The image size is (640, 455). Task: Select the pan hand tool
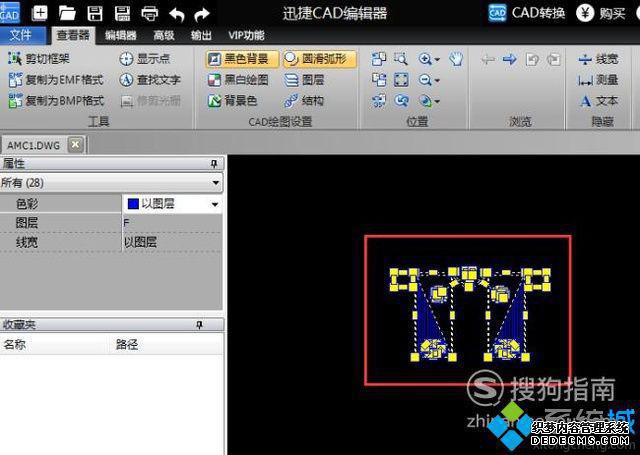[456, 59]
